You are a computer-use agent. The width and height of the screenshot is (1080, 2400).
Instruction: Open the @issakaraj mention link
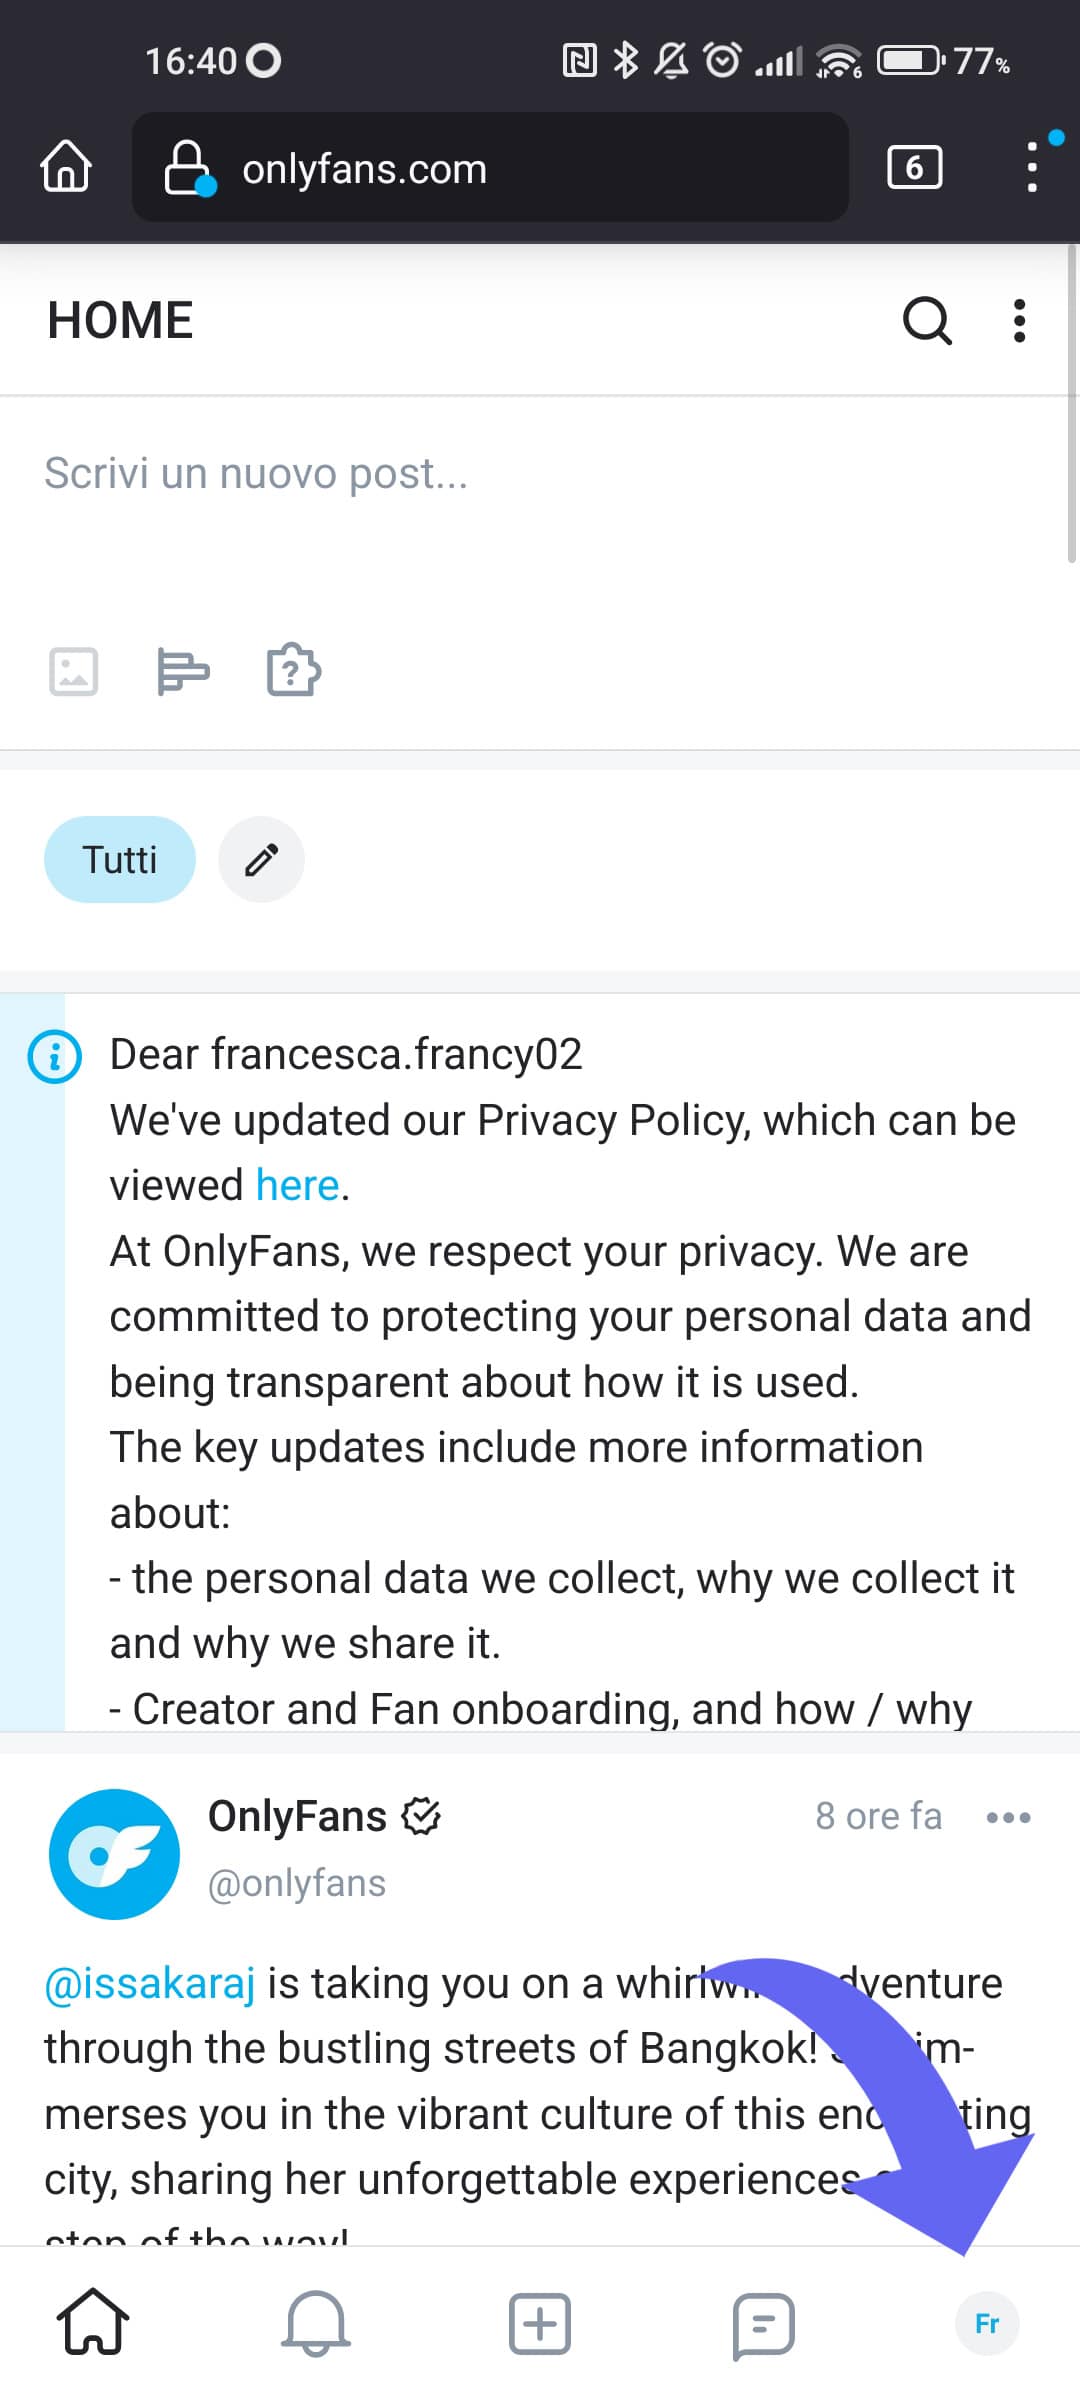tap(150, 1983)
